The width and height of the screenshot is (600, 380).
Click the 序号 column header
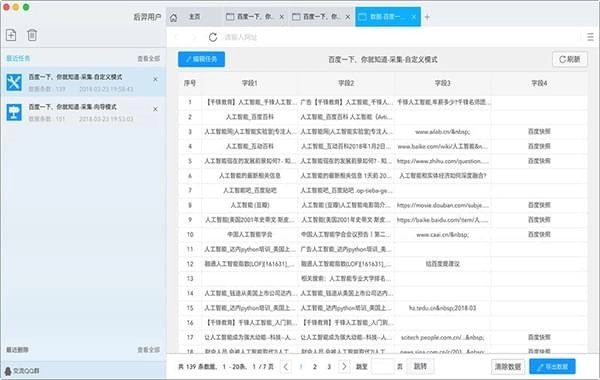click(190, 83)
